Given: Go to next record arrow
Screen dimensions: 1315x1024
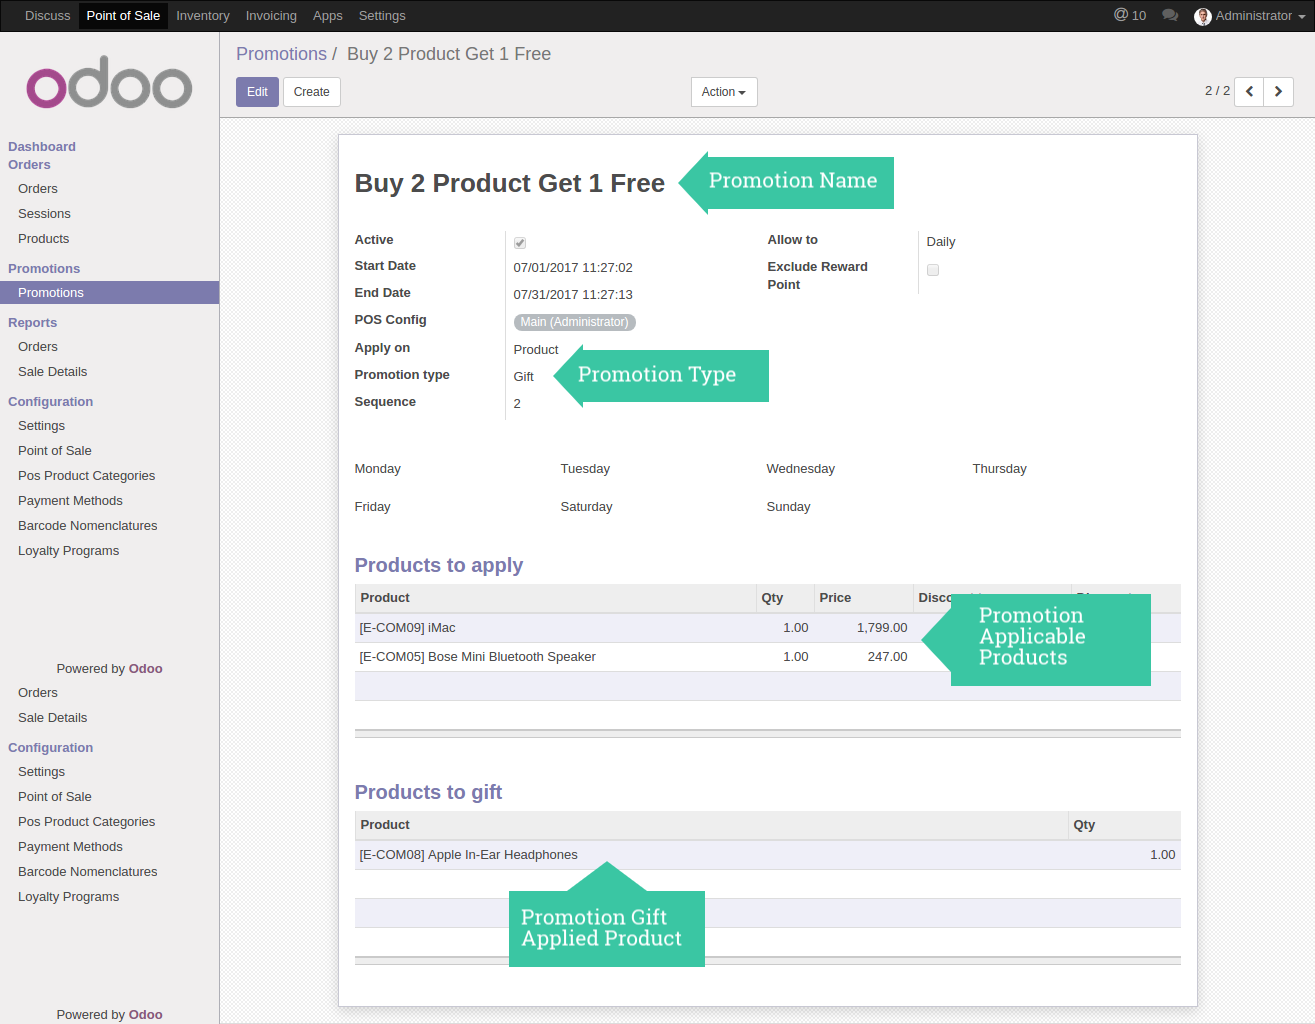Looking at the screenshot, I should tap(1278, 92).
